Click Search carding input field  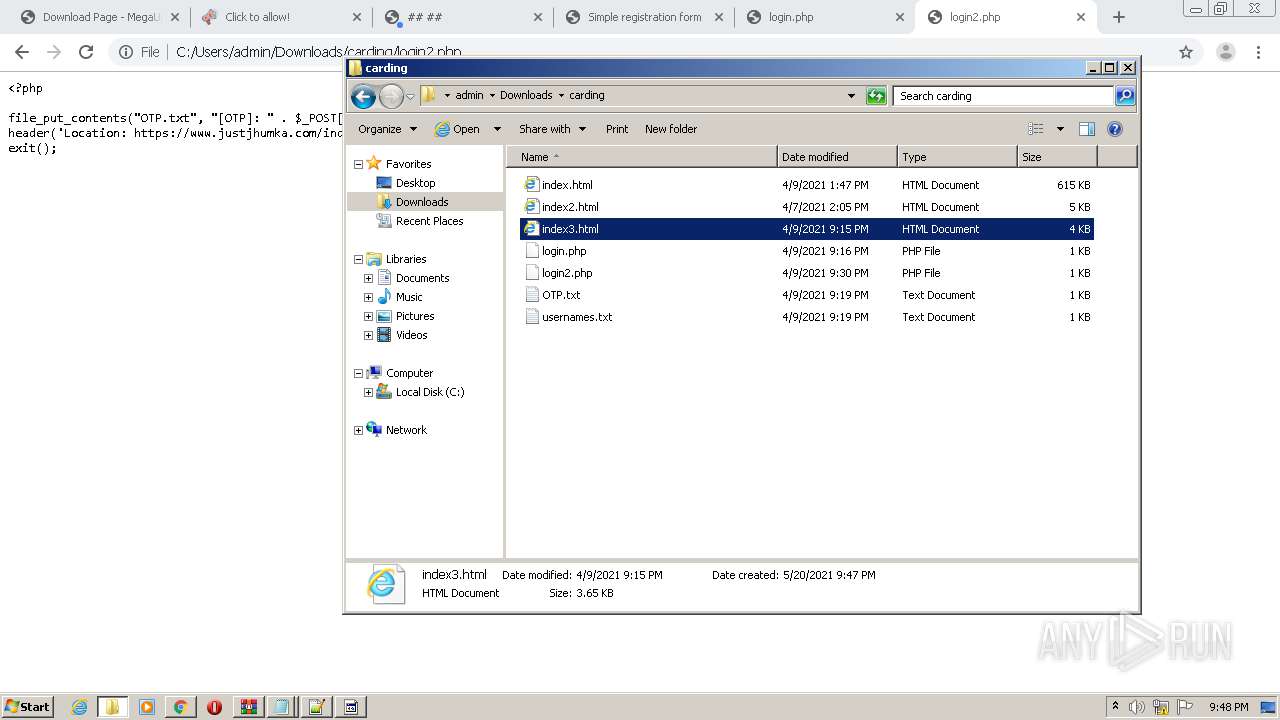coord(1004,96)
